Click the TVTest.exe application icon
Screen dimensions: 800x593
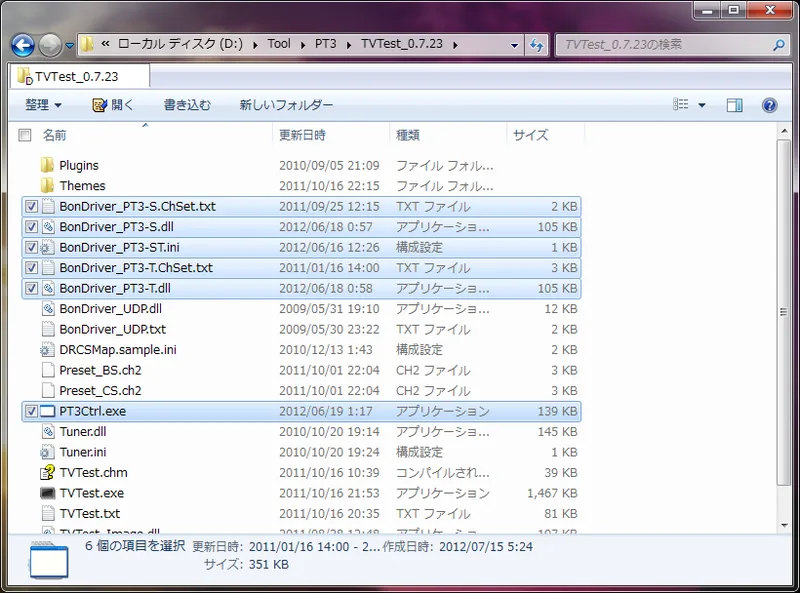tap(47, 493)
